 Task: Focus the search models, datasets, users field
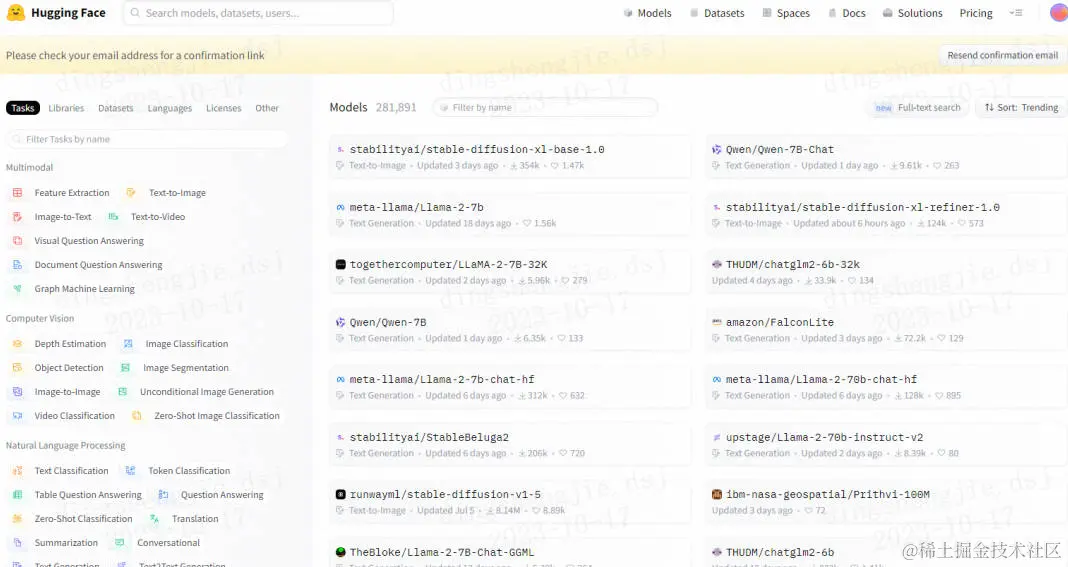pos(258,13)
